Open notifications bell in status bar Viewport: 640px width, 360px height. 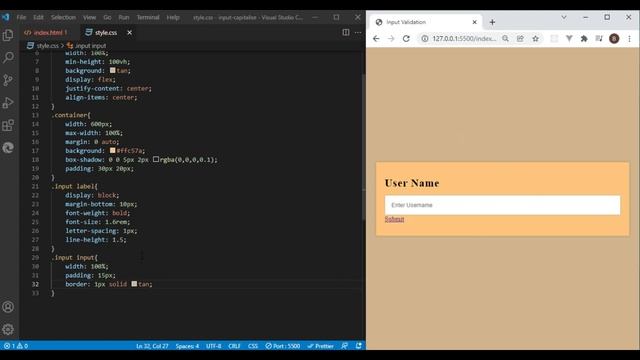(x=358, y=346)
